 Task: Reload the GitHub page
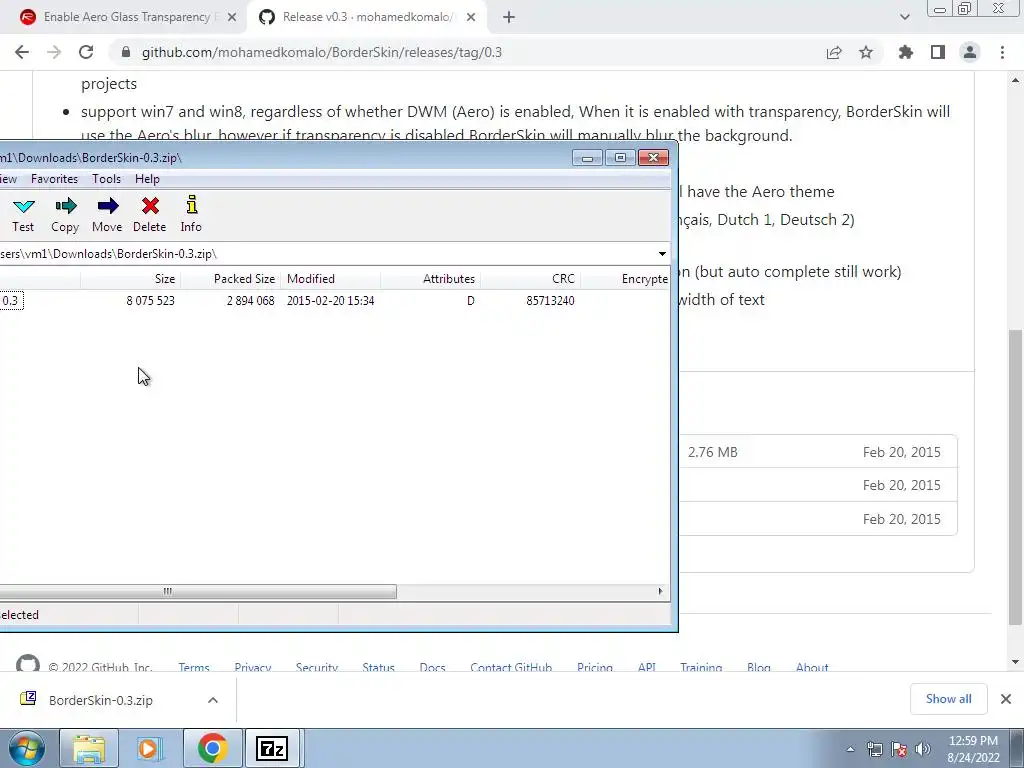click(x=86, y=52)
